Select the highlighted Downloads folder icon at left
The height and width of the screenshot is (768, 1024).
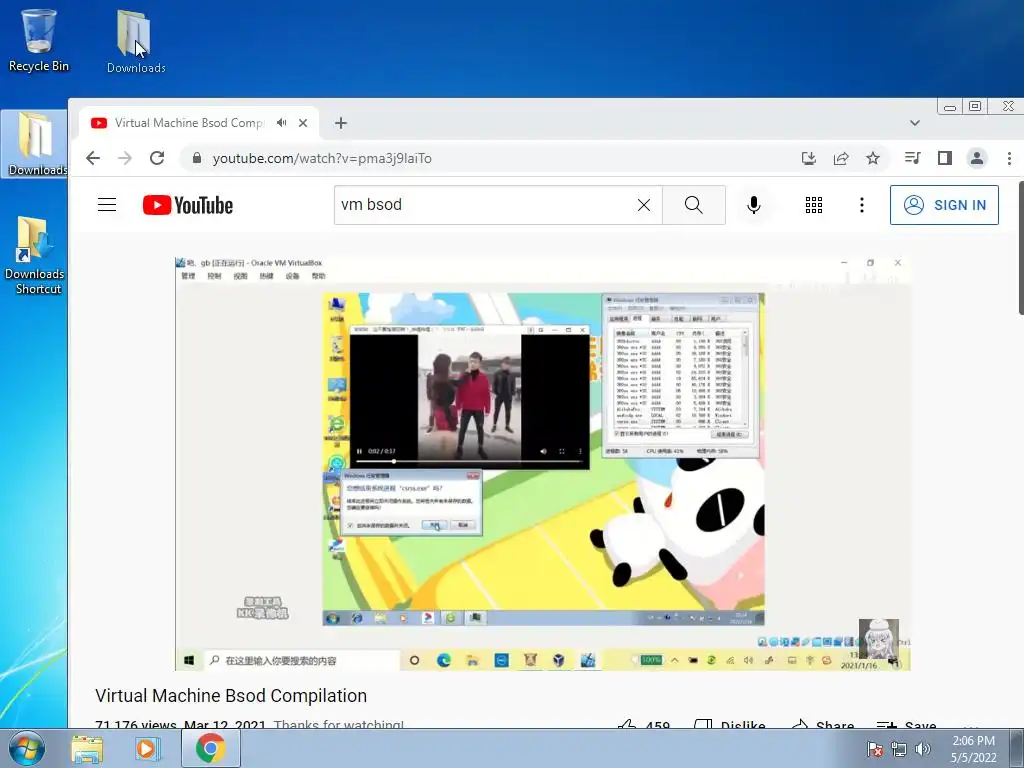pyautogui.click(x=35, y=144)
